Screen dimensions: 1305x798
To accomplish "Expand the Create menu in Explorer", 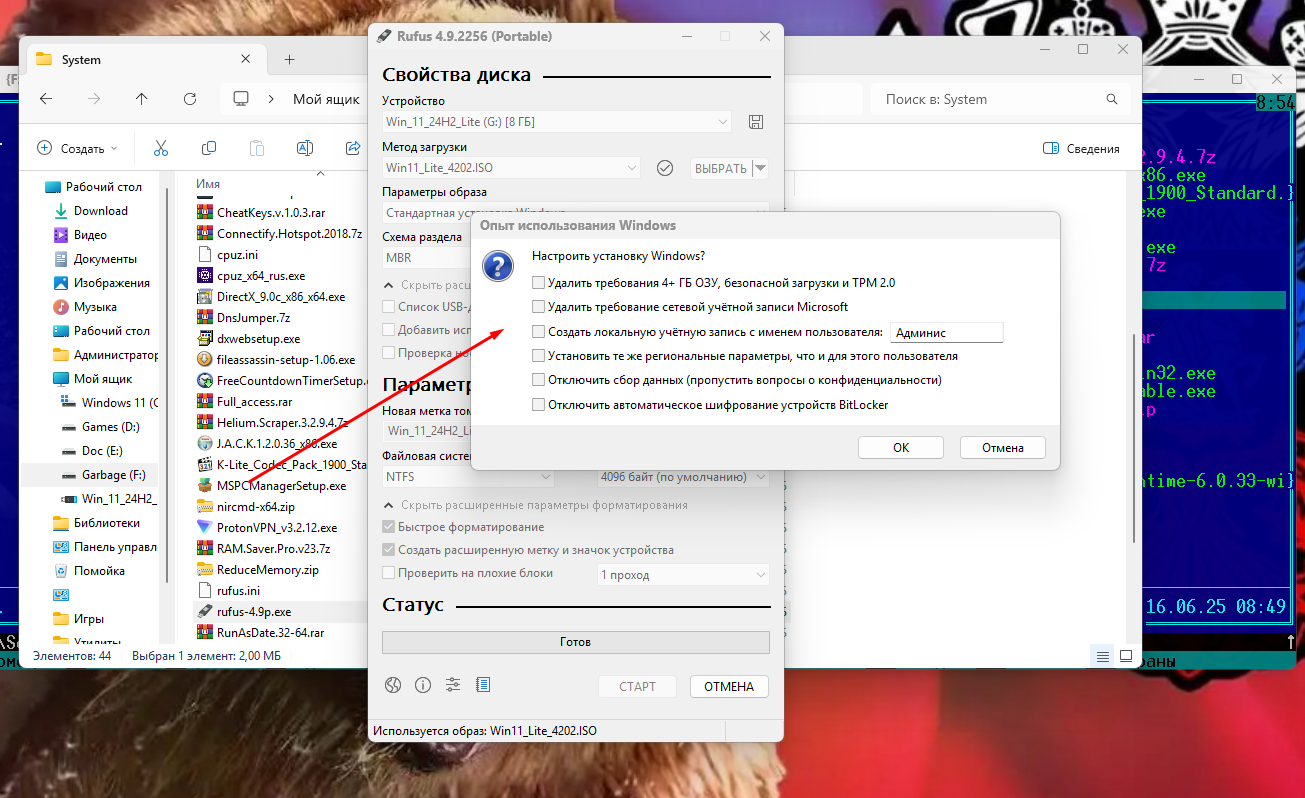I will point(77,148).
